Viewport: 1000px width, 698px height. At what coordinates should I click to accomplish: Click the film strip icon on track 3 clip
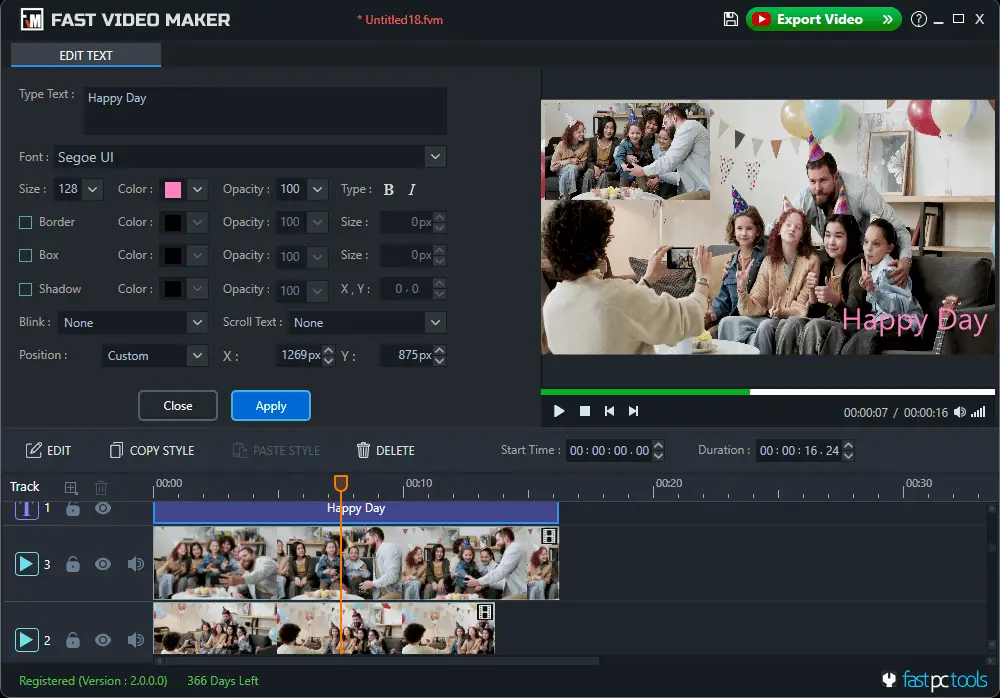[549, 536]
